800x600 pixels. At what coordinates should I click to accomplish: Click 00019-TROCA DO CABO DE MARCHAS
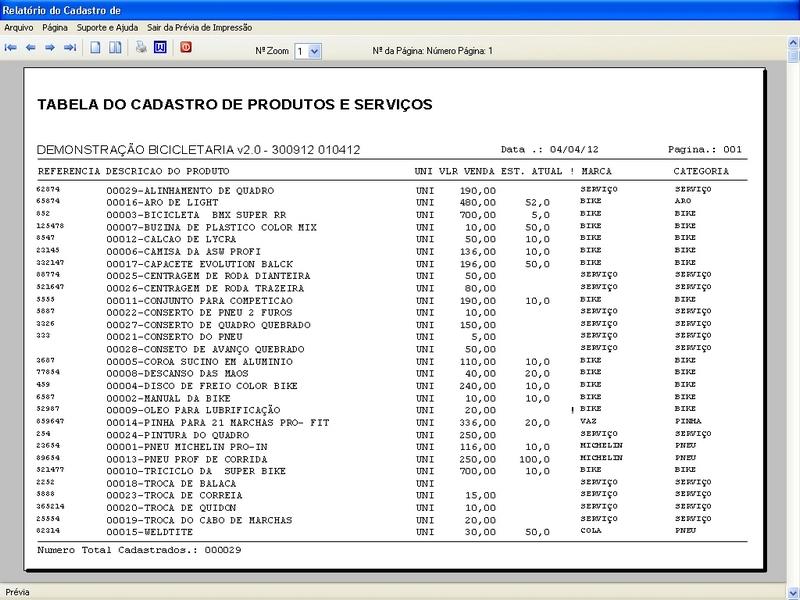click(x=199, y=520)
